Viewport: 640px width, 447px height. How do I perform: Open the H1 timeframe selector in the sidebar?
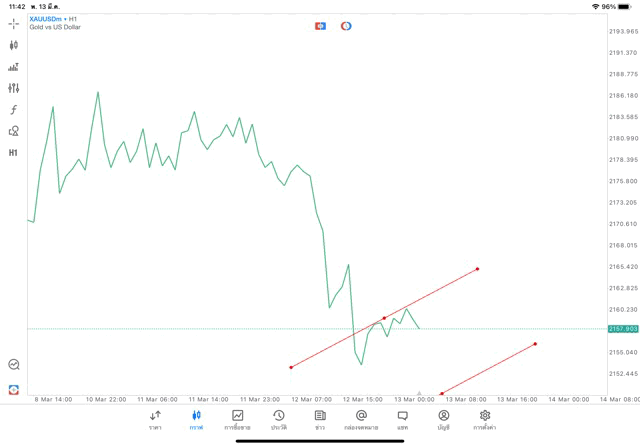13,153
